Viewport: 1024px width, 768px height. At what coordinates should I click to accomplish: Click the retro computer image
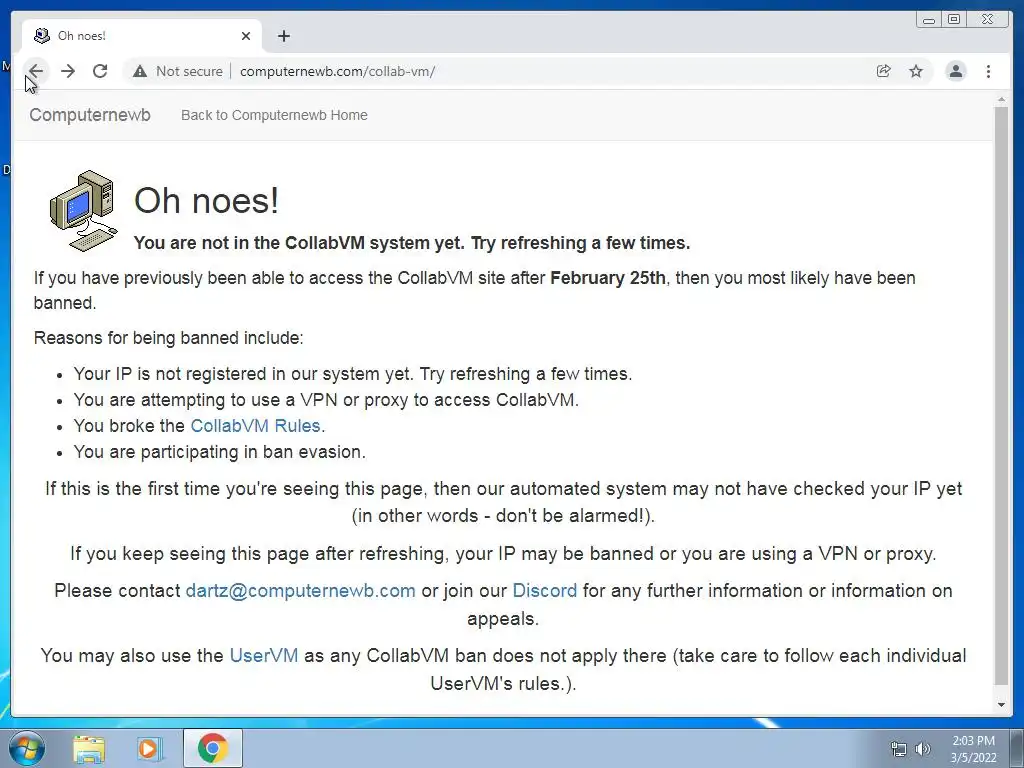(x=84, y=210)
